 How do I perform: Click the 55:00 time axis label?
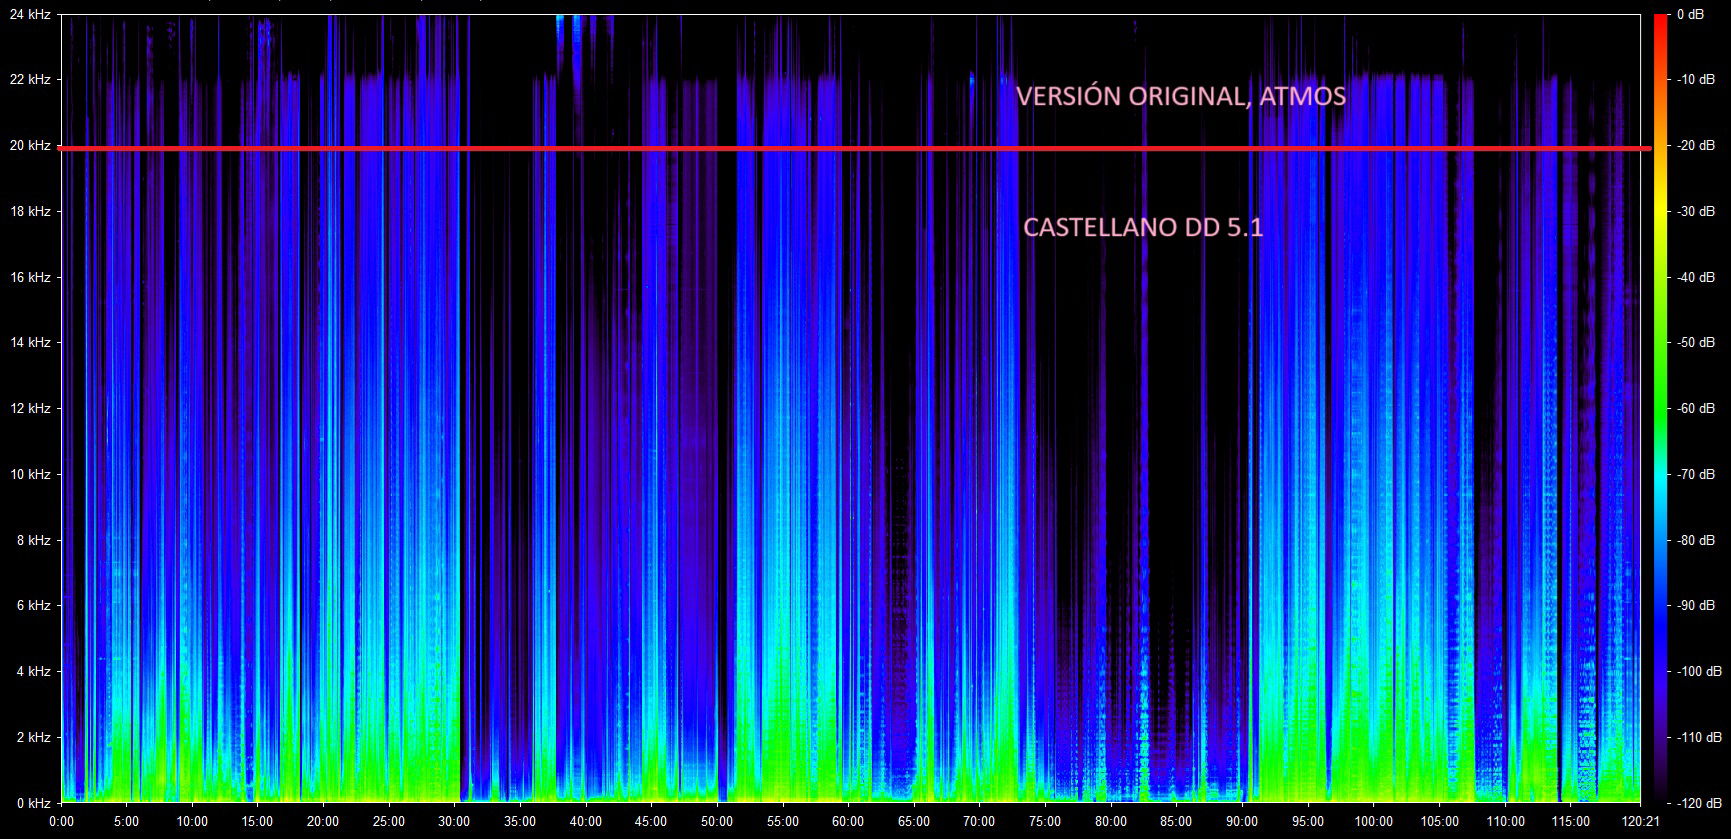pyautogui.click(x=783, y=822)
